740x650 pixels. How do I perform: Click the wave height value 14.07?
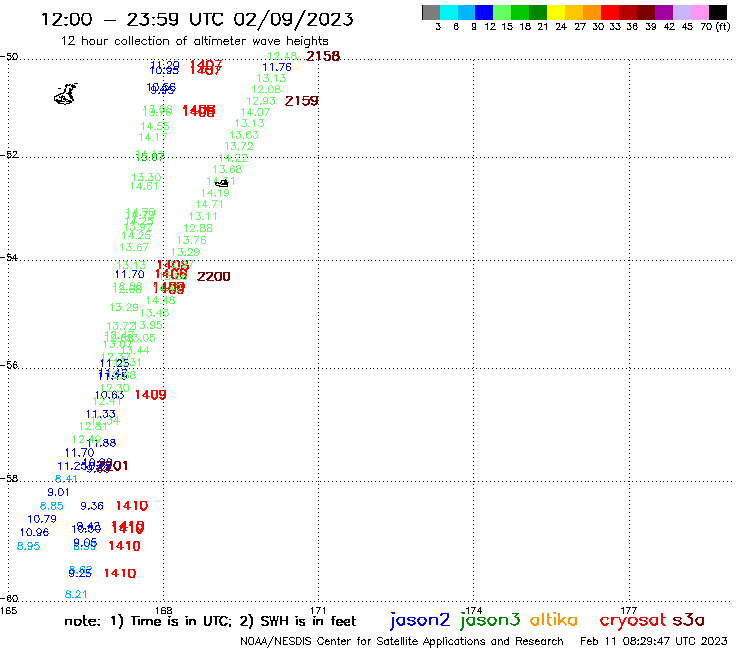coord(255,112)
